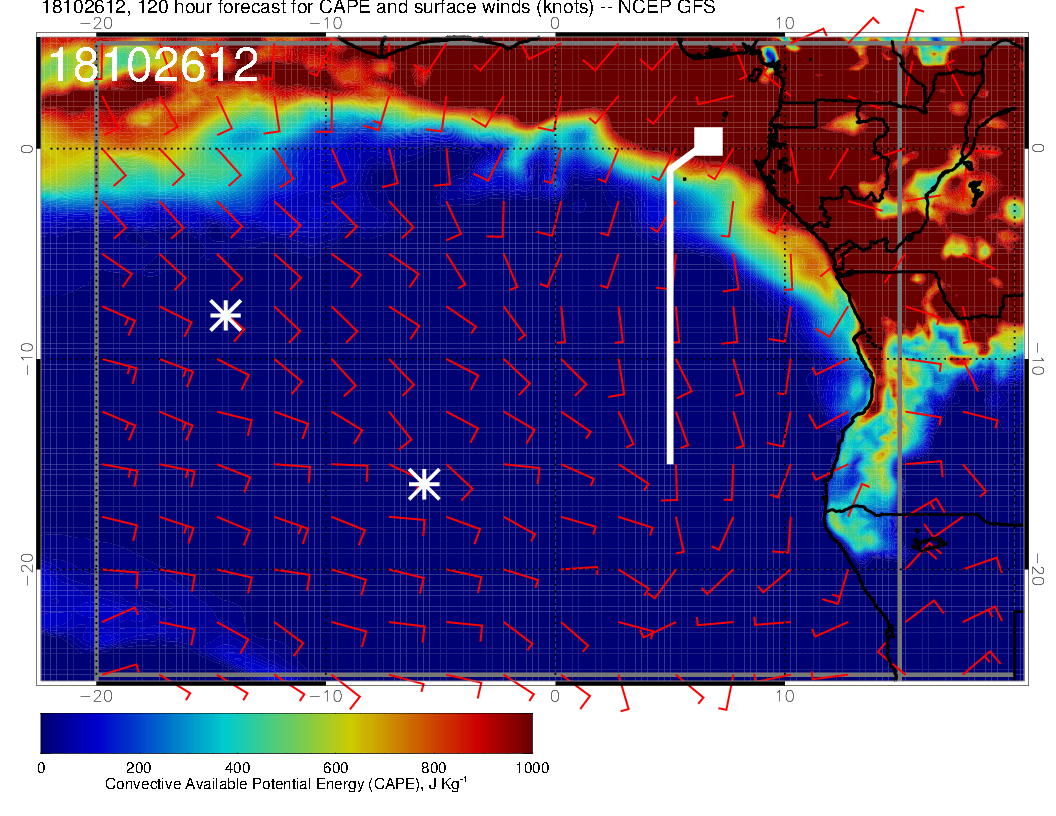Click the upper-left white asterisk marker
The image size is (1056, 816).
[x=226, y=315]
